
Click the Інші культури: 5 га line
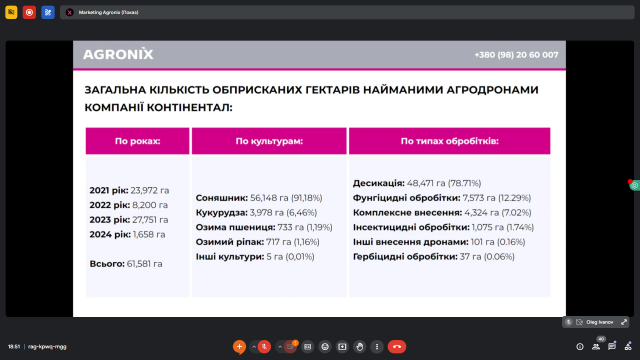tap(255, 256)
